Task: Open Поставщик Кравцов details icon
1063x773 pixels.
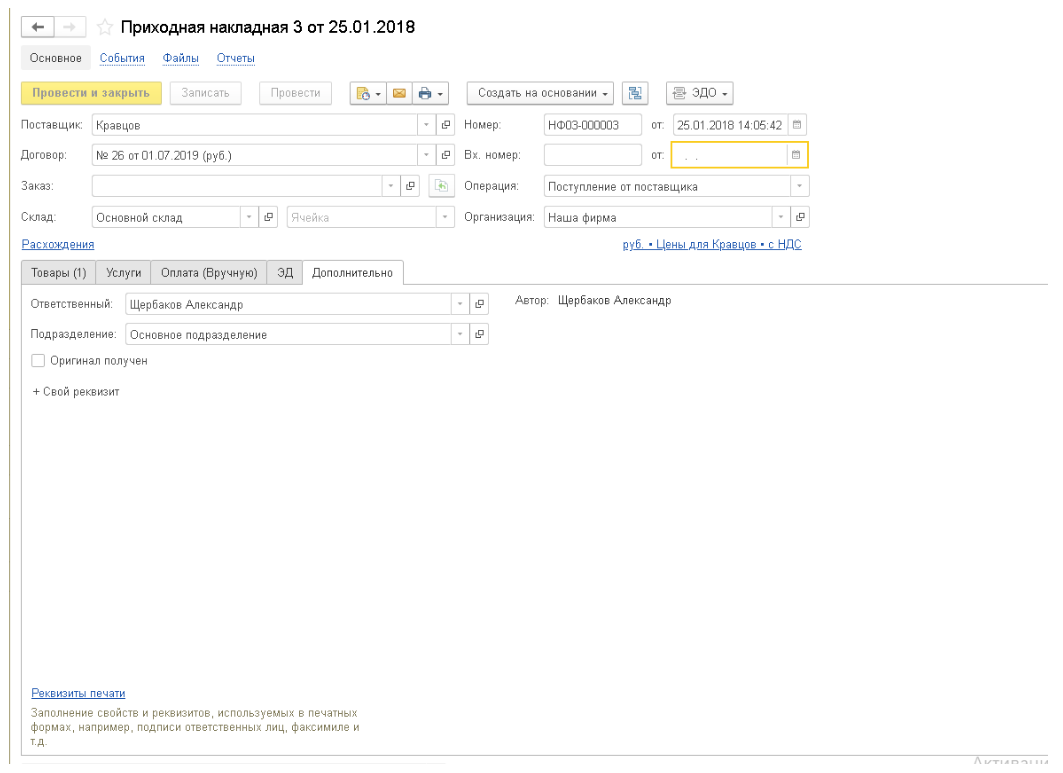Action: [x=446, y=125]
